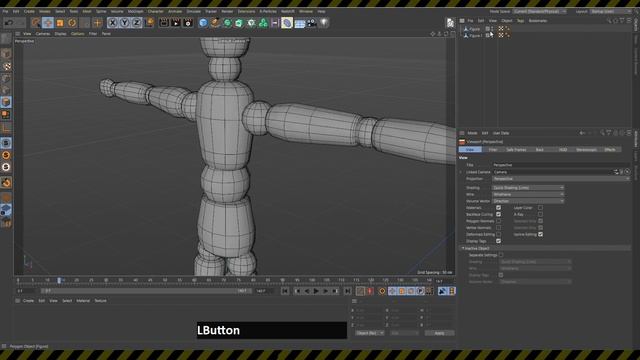640x360 pixels.
Task: Switch to Effects tab in attributes
Action: pyautogui.click(x=610, y=150)
